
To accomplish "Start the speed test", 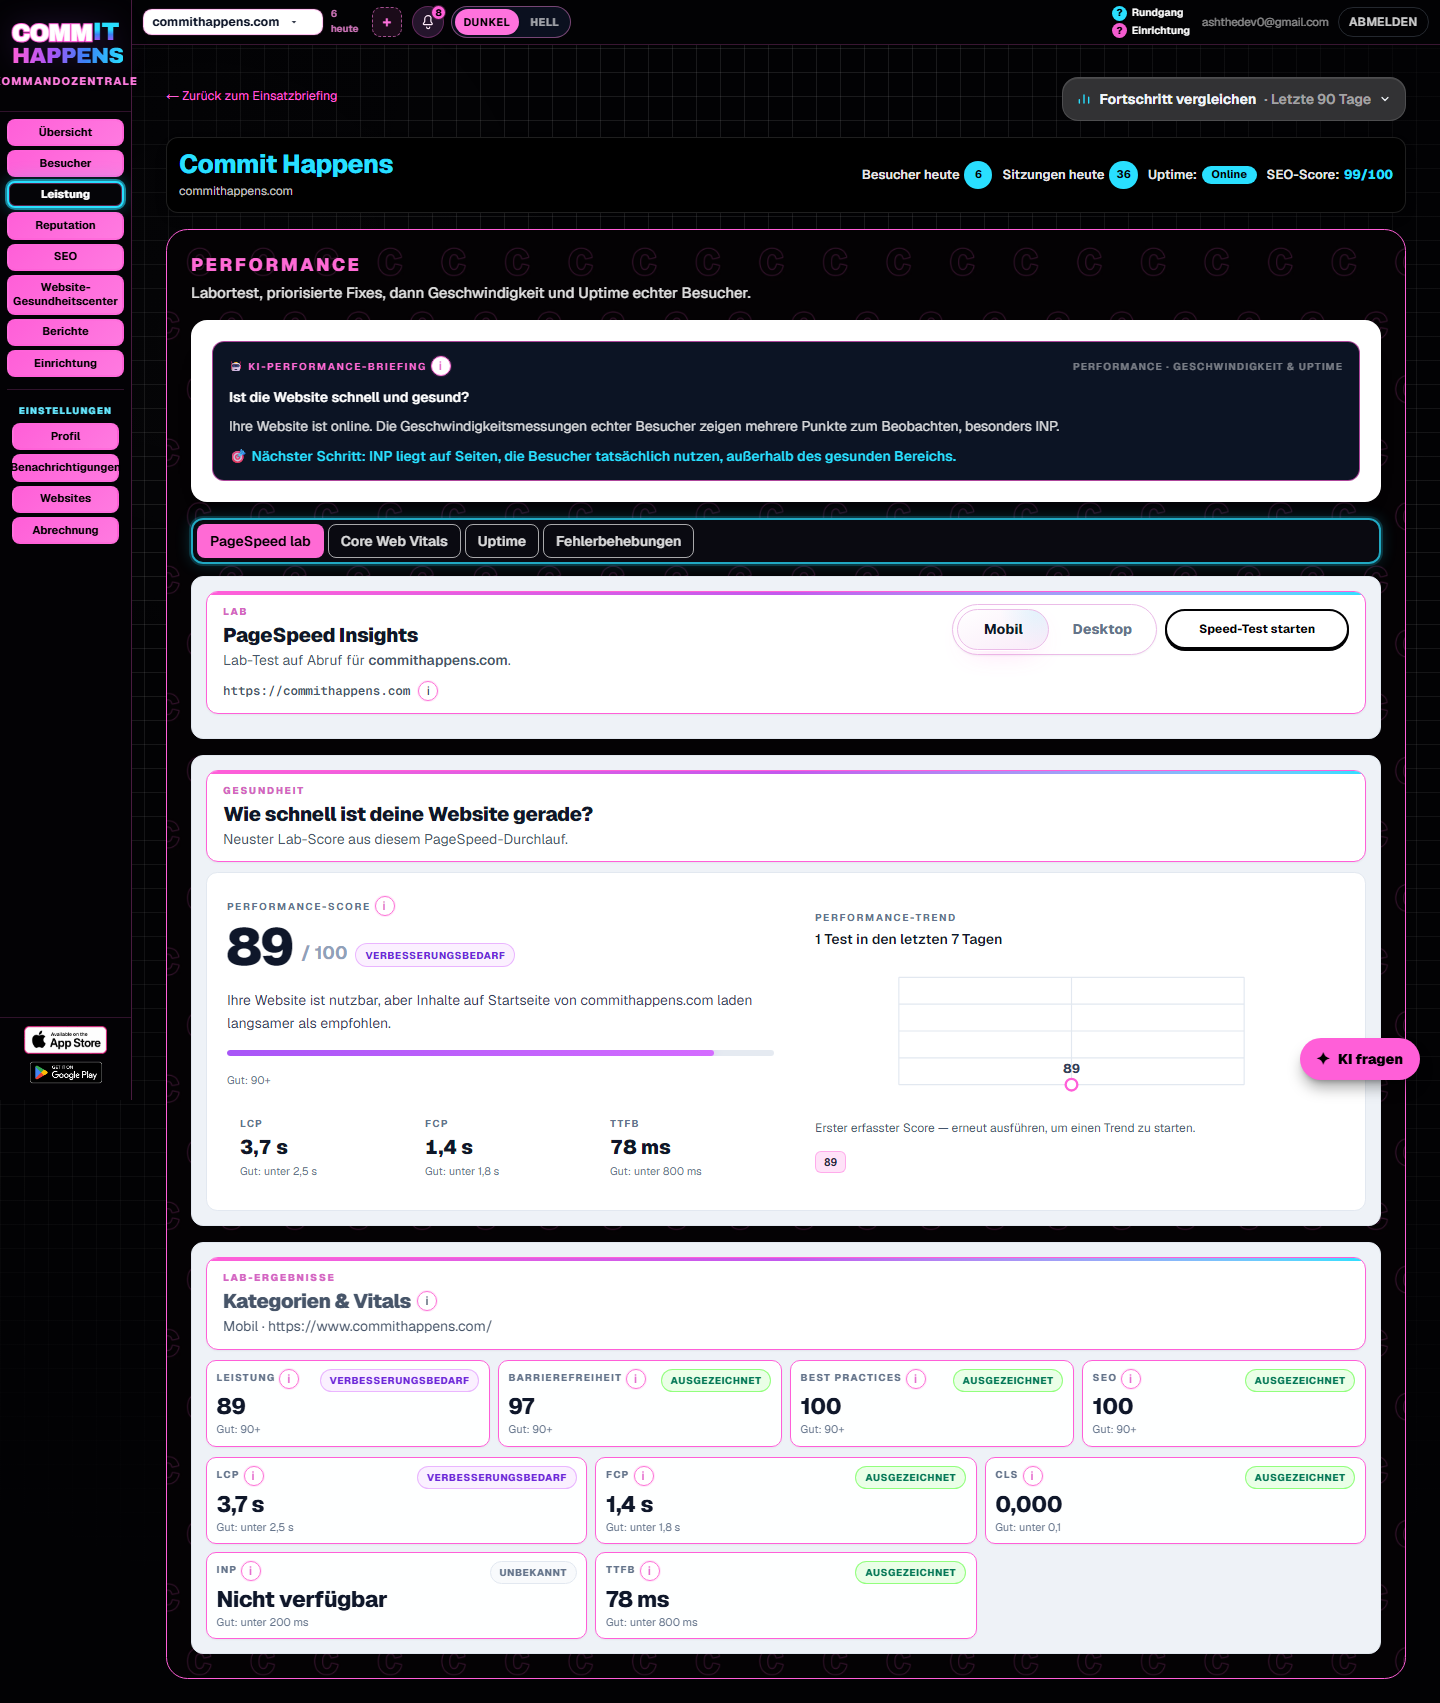I will (1257, 629).
